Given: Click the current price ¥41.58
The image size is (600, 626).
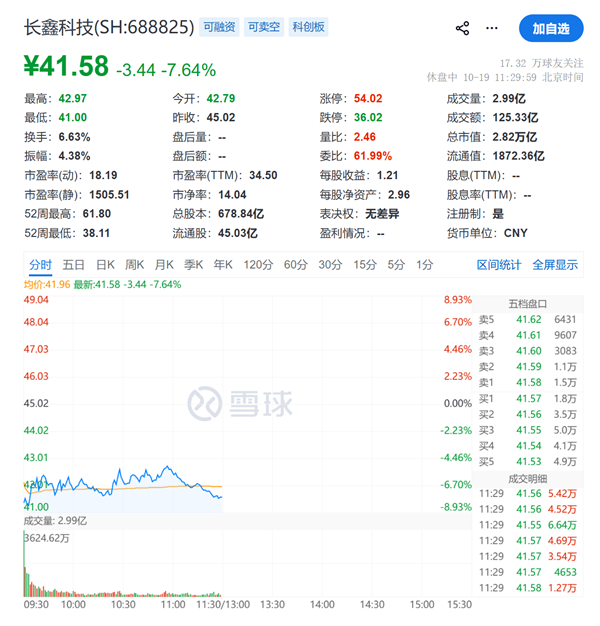Looking at the screenshot, I should (66, 66).
